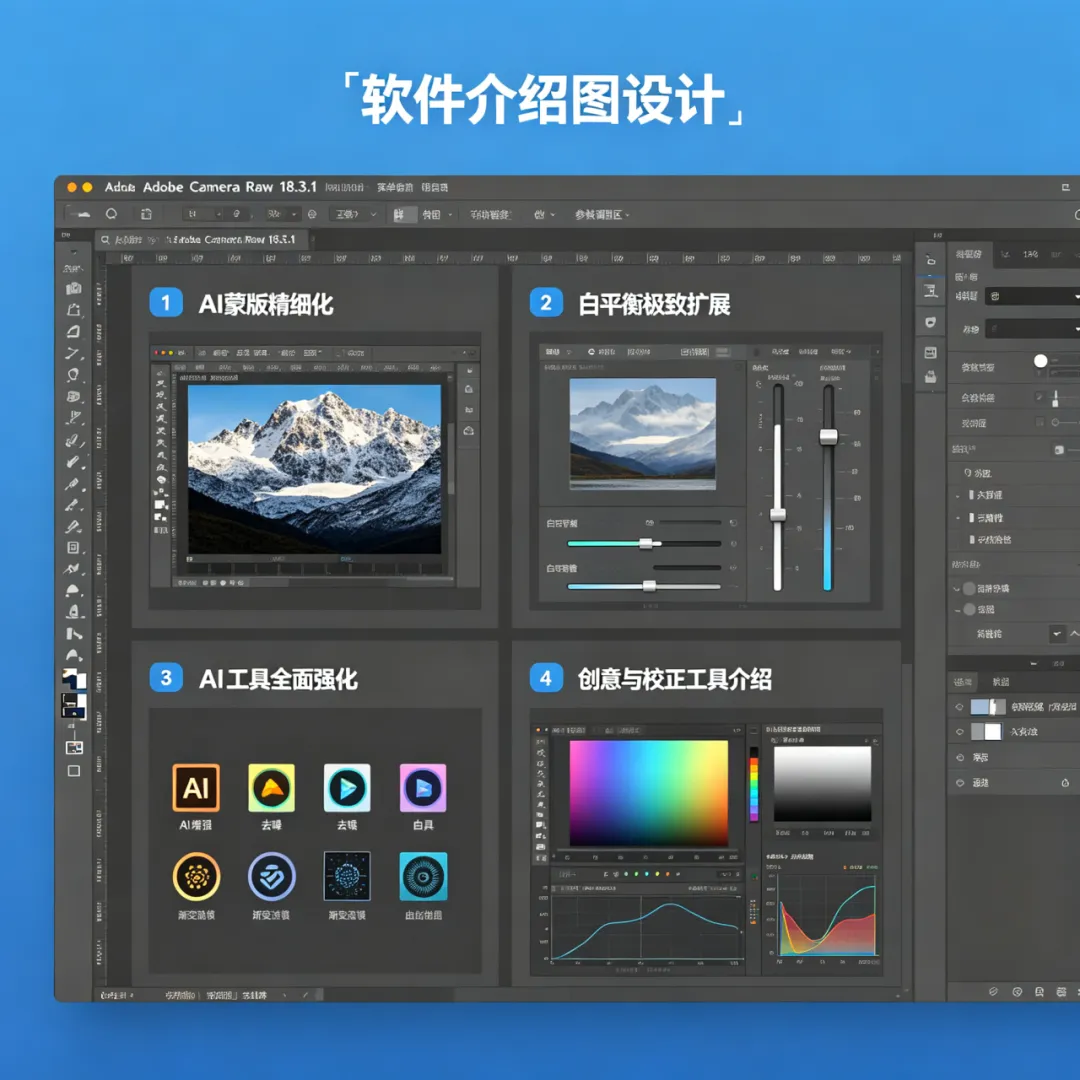Toggle the gray circle beside the lower expander chevron

pyautogui.click(x=970, y=610)
